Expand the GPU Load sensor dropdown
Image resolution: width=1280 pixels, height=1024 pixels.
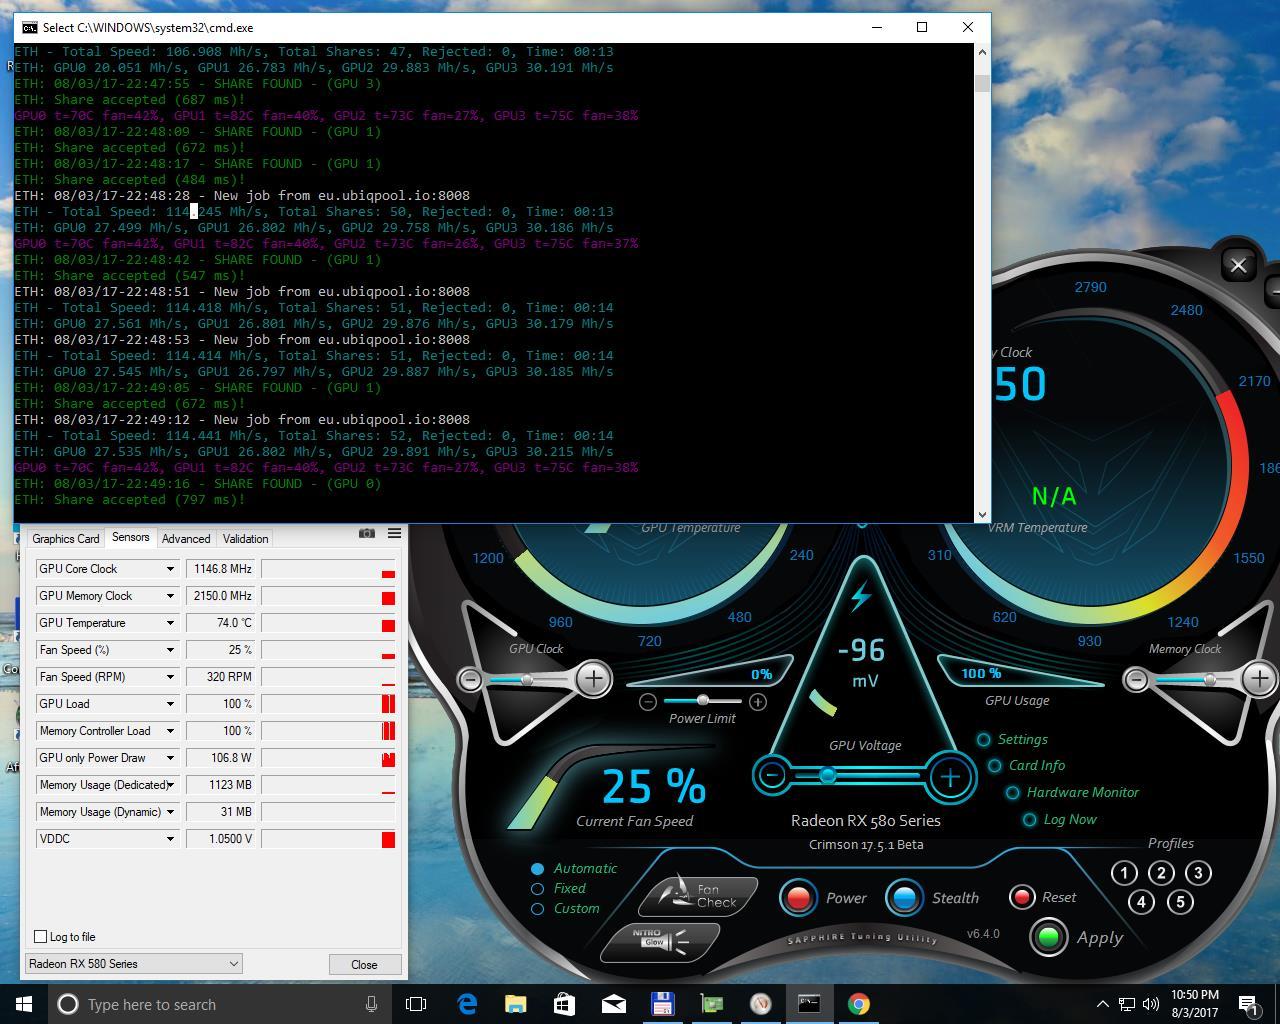170,704
